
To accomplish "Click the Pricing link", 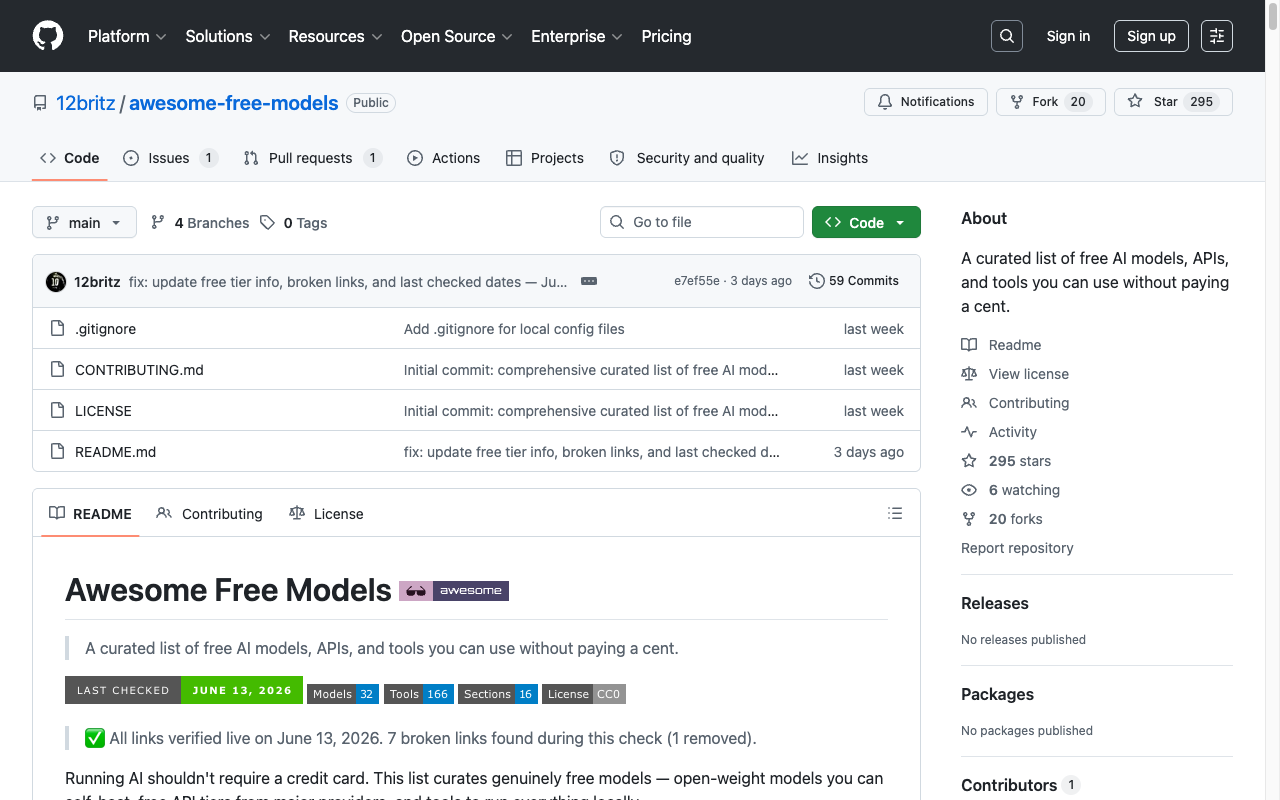I will tap(666, 36).
